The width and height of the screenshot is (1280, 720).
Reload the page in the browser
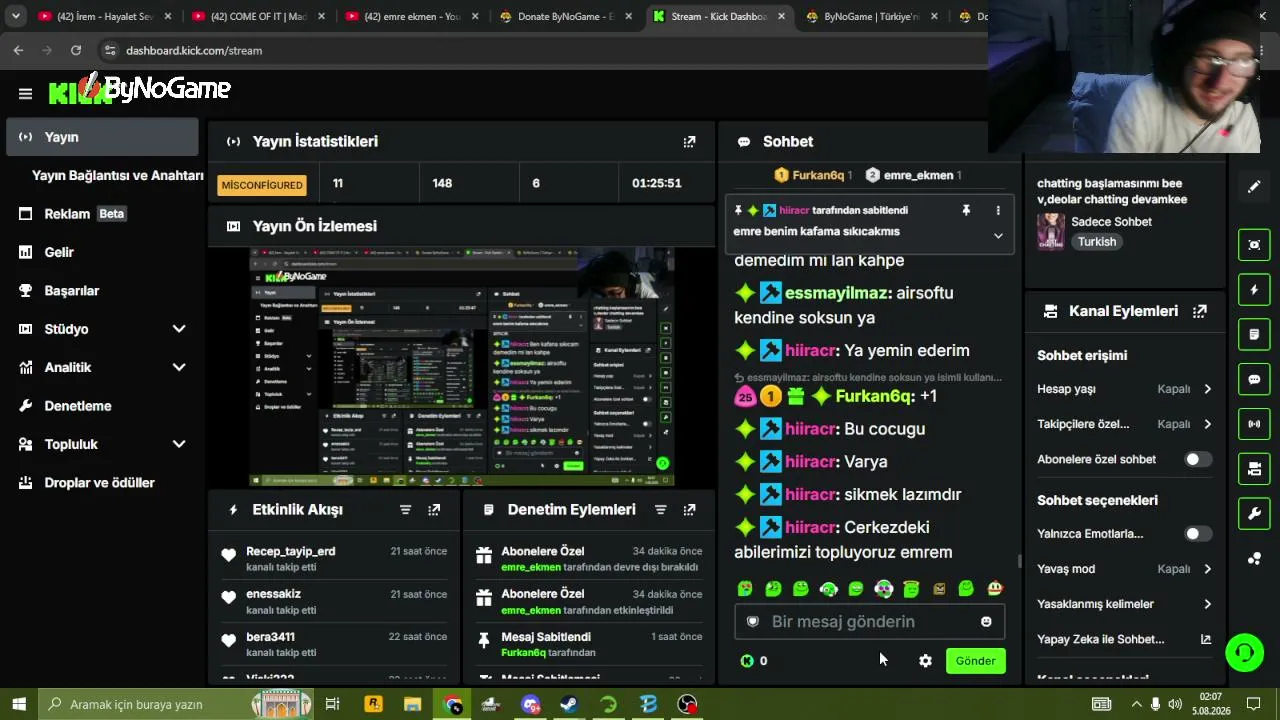76,50
